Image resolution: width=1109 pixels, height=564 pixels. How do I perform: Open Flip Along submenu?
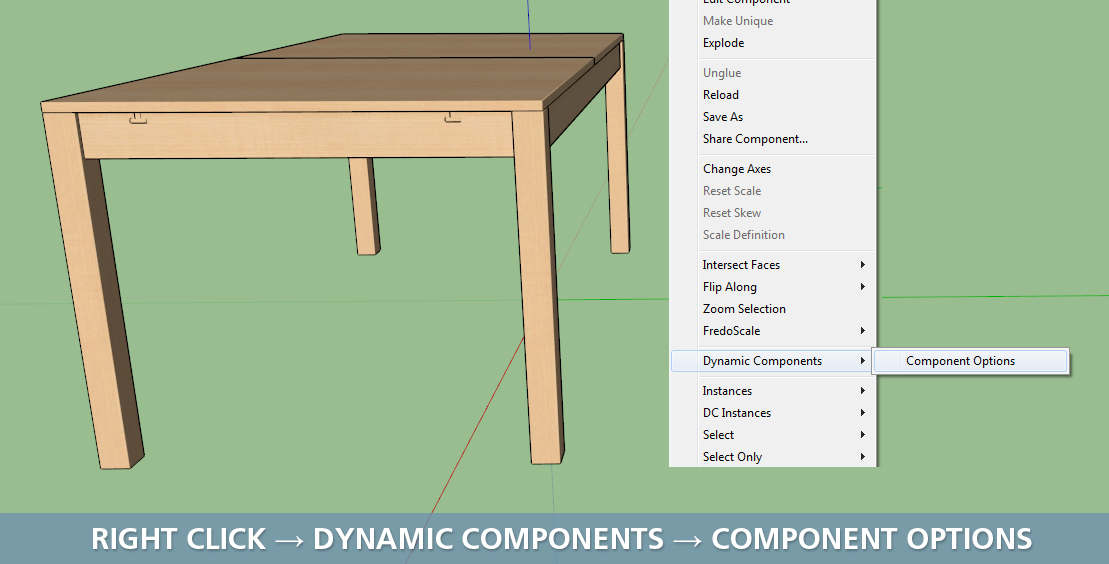pyautogui.click(x=772, y=287)
